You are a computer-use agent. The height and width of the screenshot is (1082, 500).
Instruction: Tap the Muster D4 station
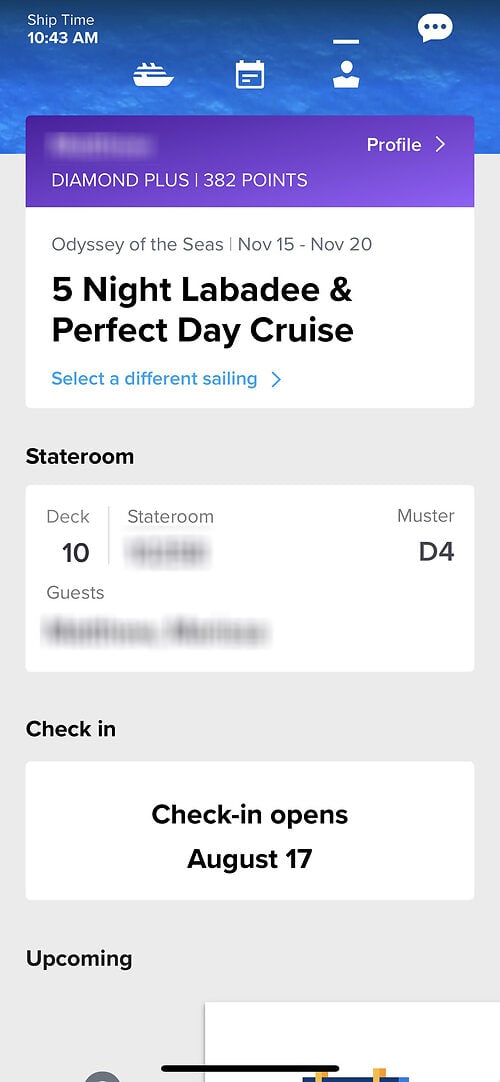click(437, 552)
